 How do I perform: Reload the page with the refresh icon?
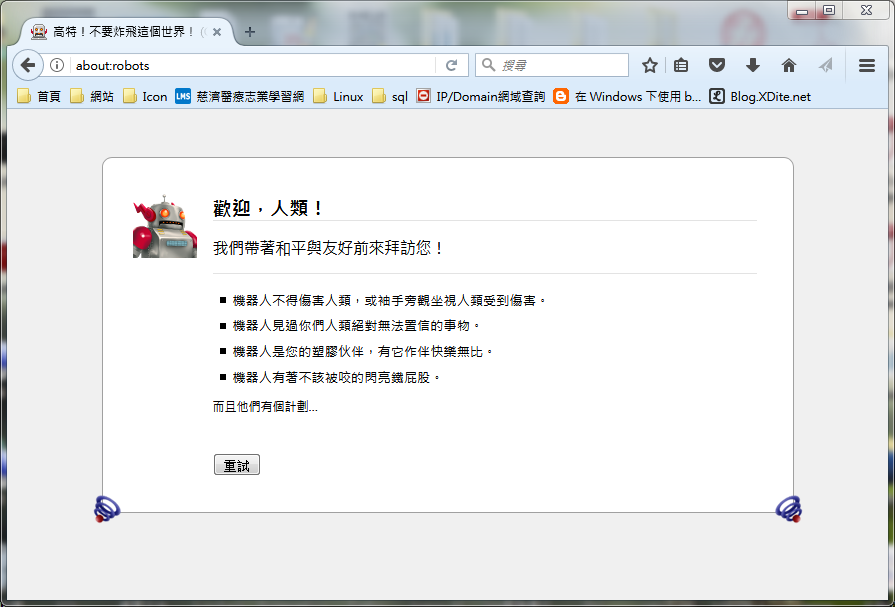(x=451, y=65)
